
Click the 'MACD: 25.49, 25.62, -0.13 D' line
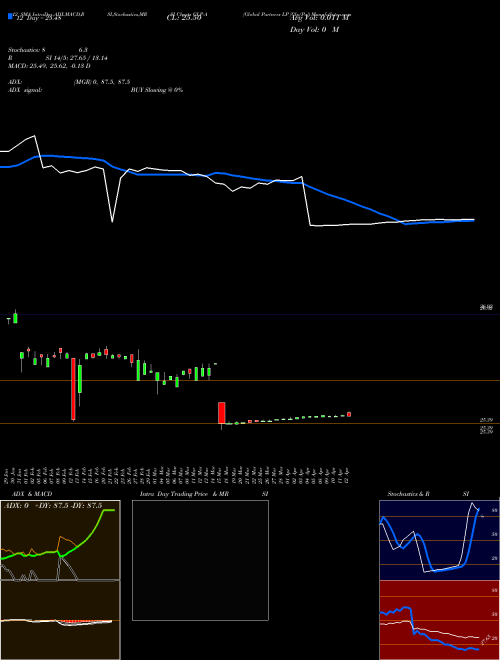49,66
